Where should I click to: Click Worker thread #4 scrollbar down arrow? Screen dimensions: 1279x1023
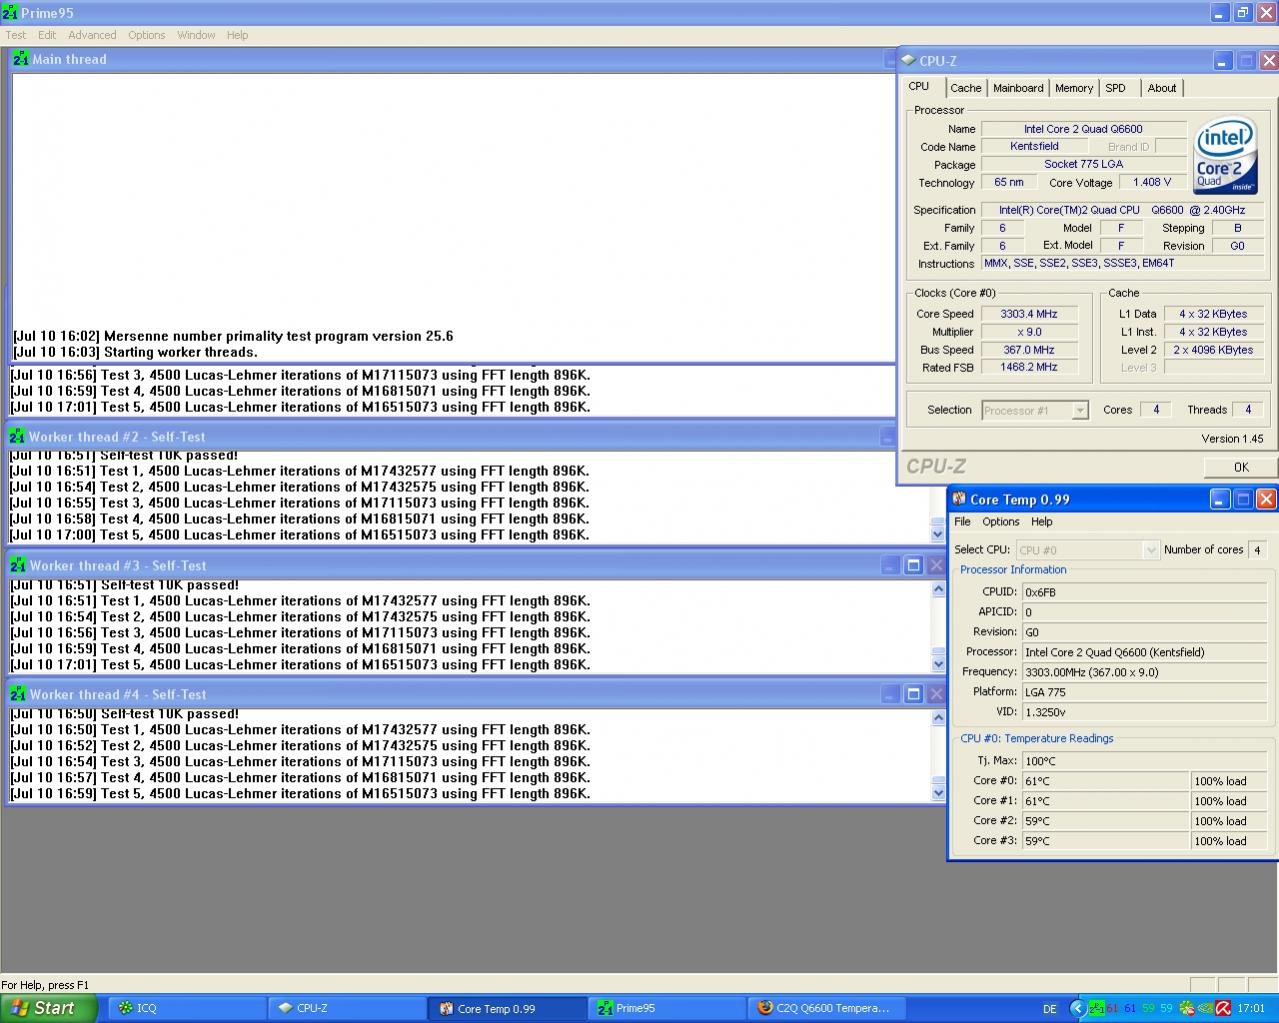(937, 793)
